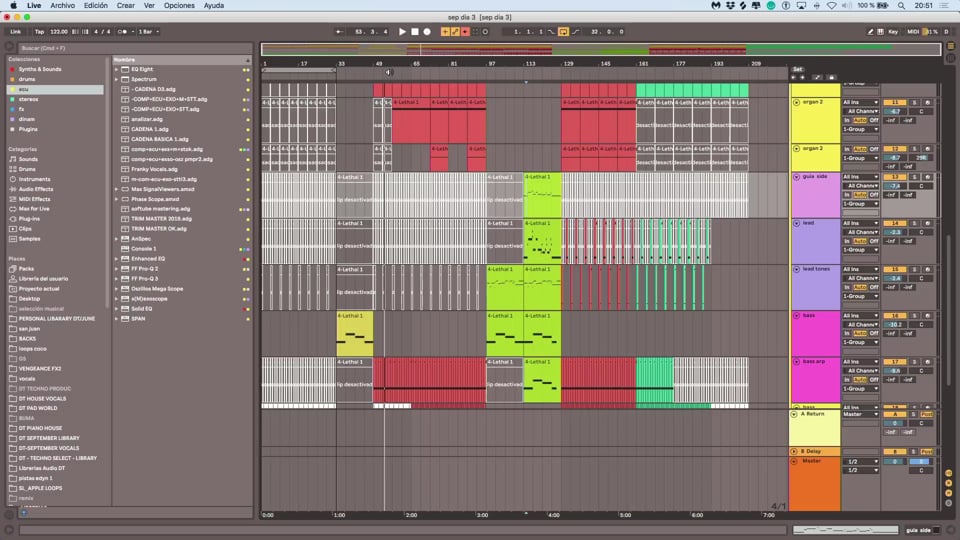960x540 pixels.
Task: Go to next locator arrow
Action: pyautogui.click(x=802, y=77)
